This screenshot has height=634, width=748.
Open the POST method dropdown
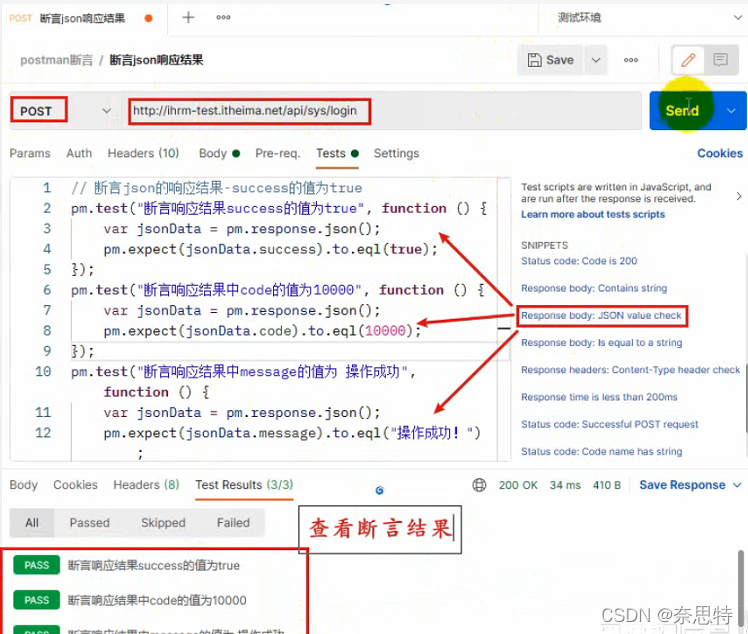click(106, 111)
